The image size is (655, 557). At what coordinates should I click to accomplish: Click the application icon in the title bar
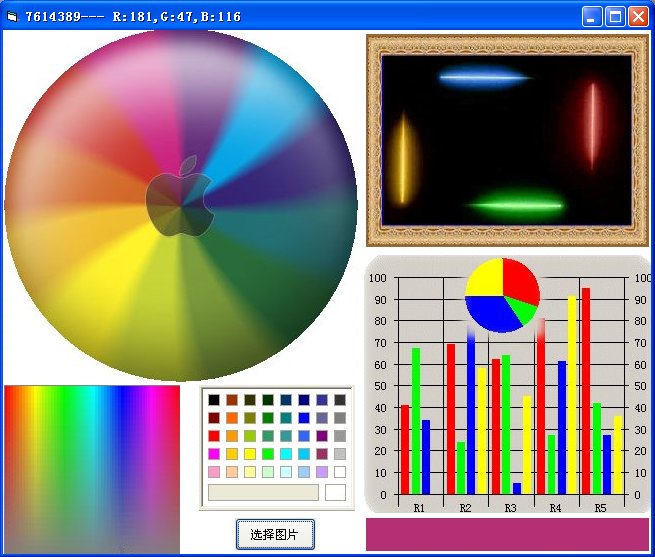[12, 17]
